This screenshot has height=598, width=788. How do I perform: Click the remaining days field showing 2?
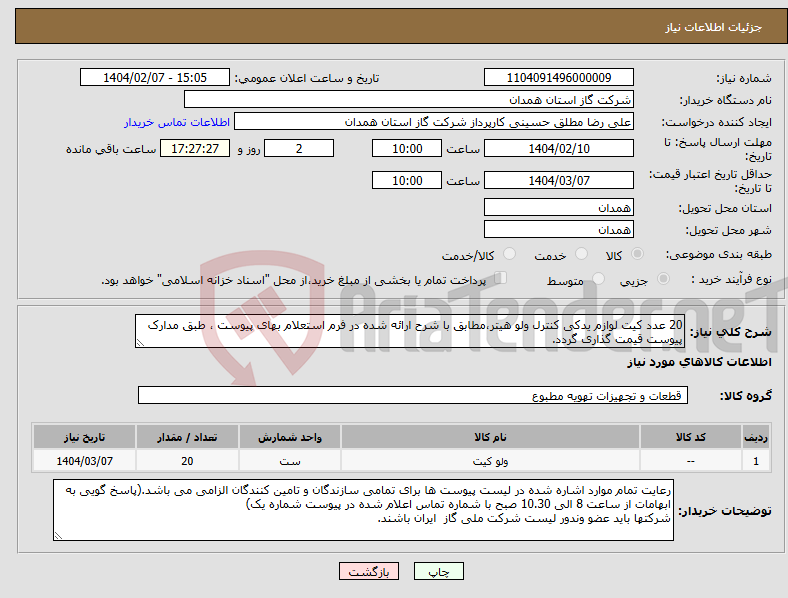pyautogui.click(x=299, y=148)
